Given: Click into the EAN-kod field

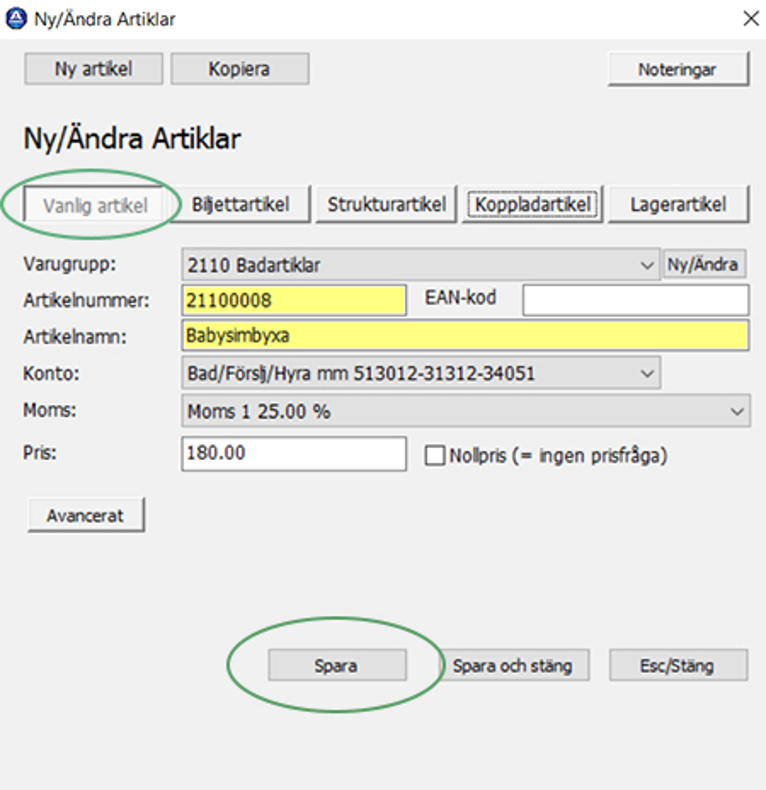Looking at the screenshot, I should [x=636, y=300].
